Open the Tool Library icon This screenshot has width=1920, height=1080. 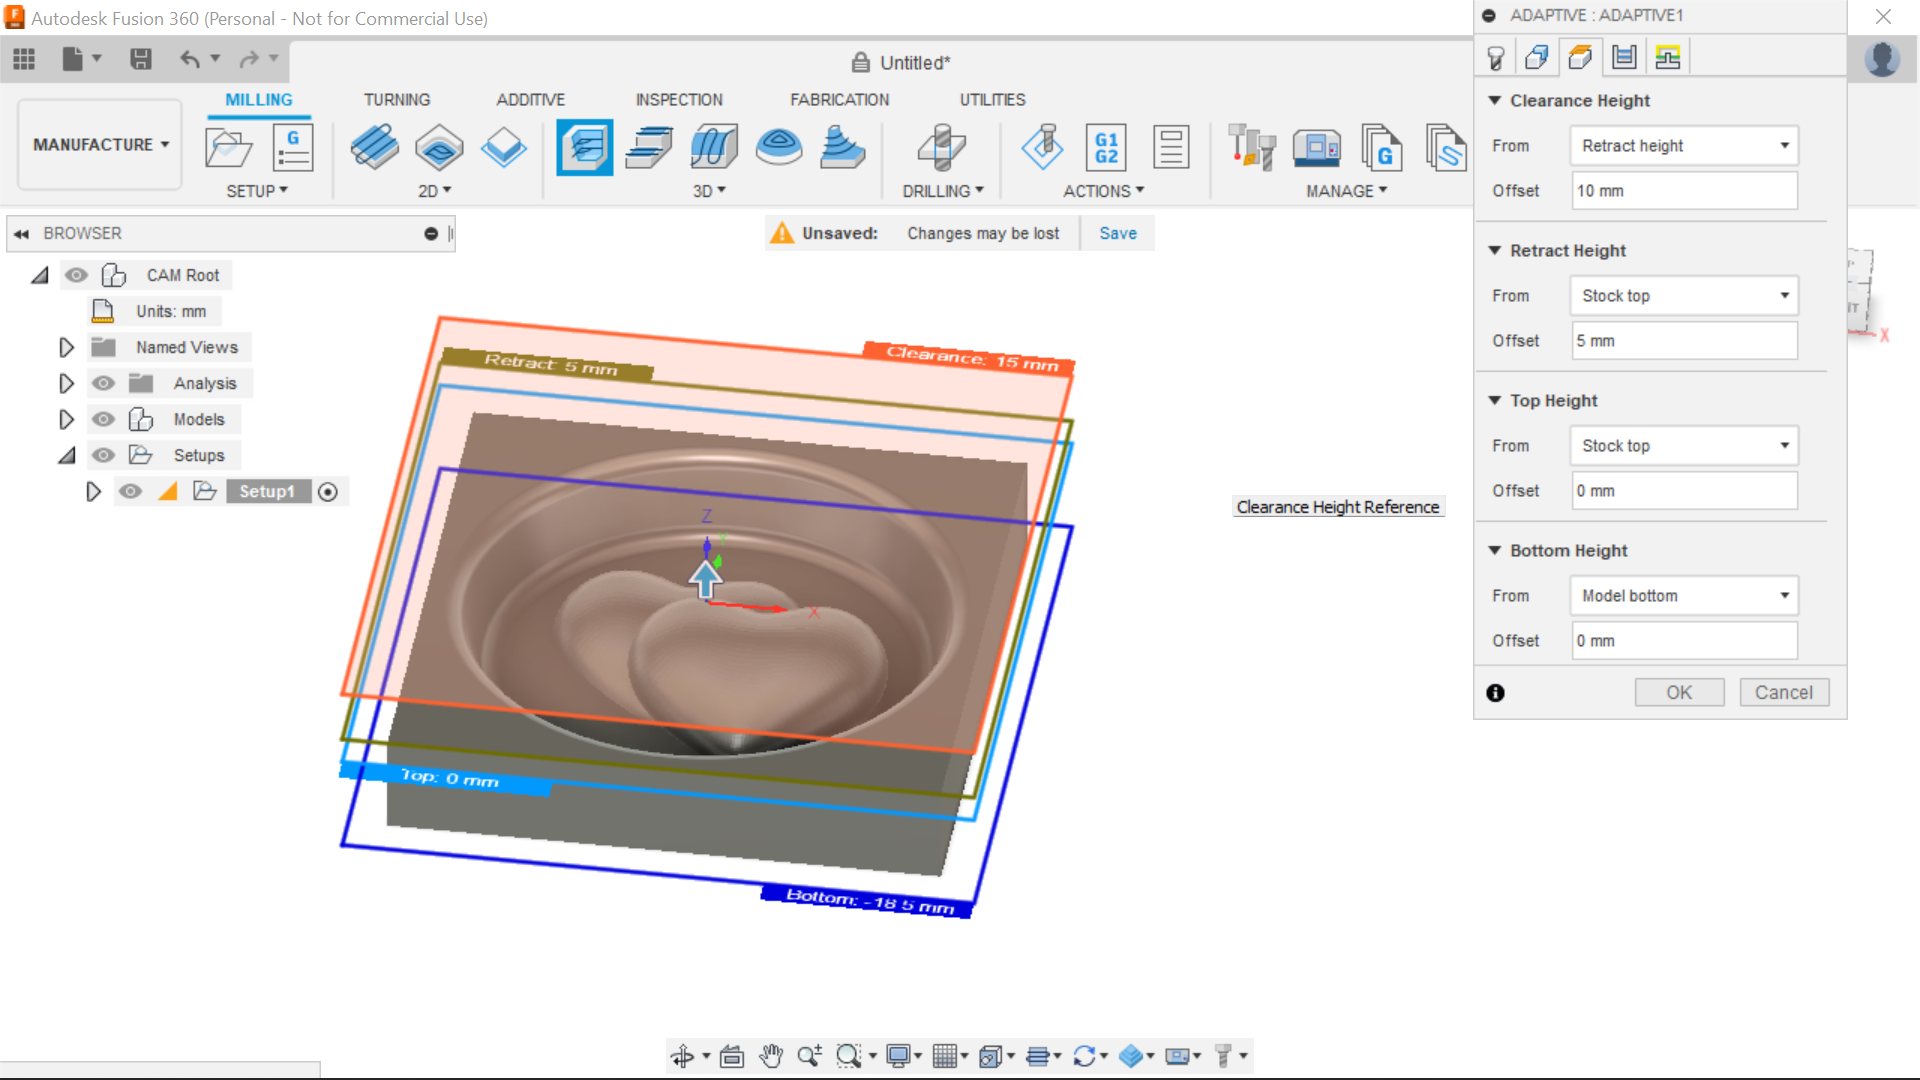(1251, 148)
